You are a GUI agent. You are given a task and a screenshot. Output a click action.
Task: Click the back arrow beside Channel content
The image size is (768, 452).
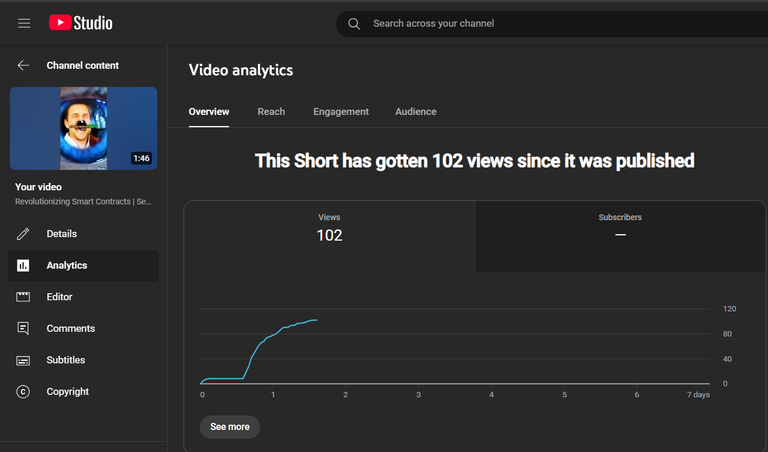[x=23, y=66]
